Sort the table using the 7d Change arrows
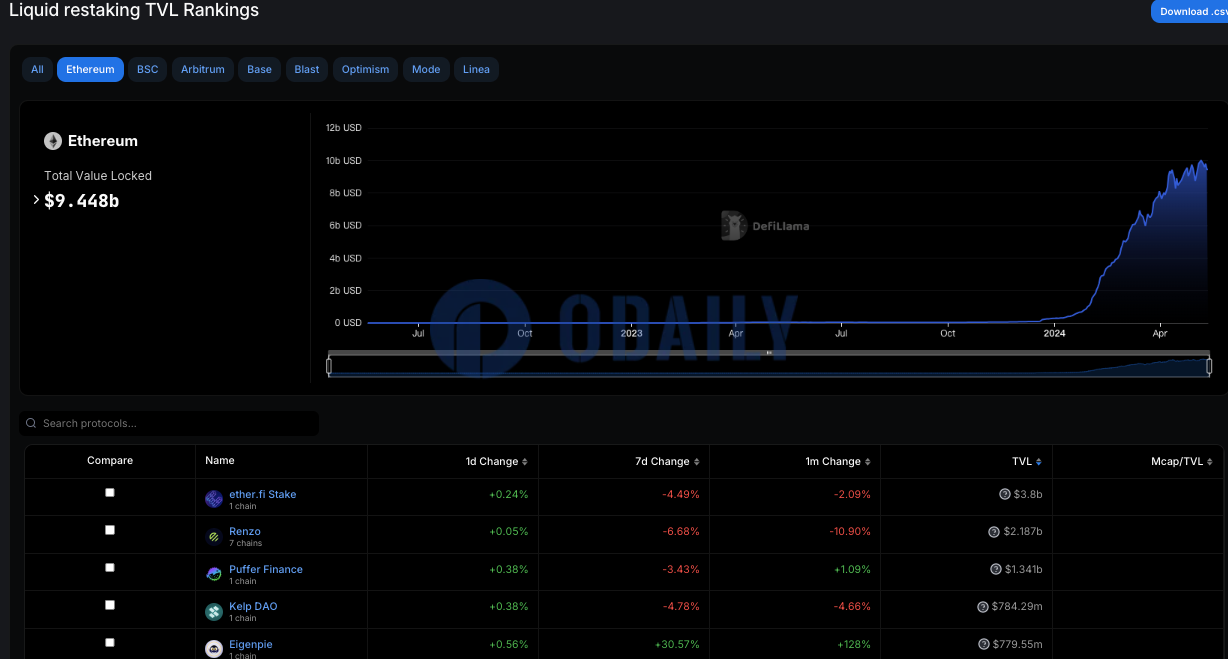This screenshot has height=659, width=1228. pos(697,462)
